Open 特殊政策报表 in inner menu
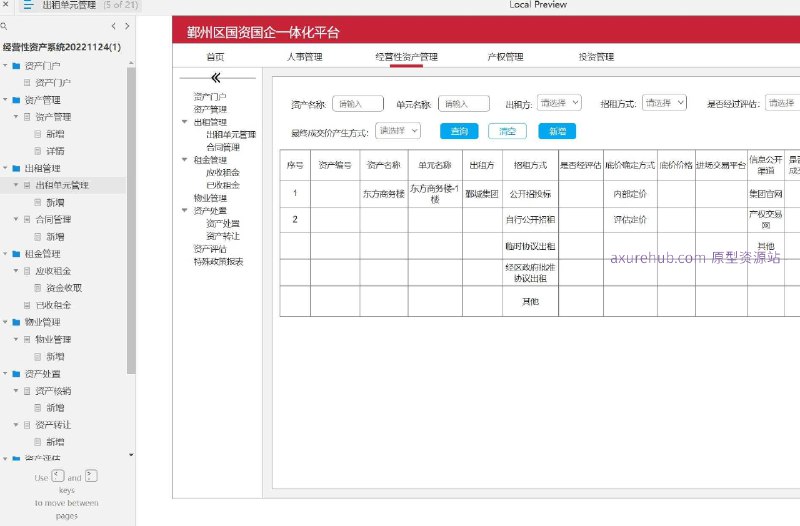Image resolution: width=800 pixels, height=526 pixels. click(218, 262)
